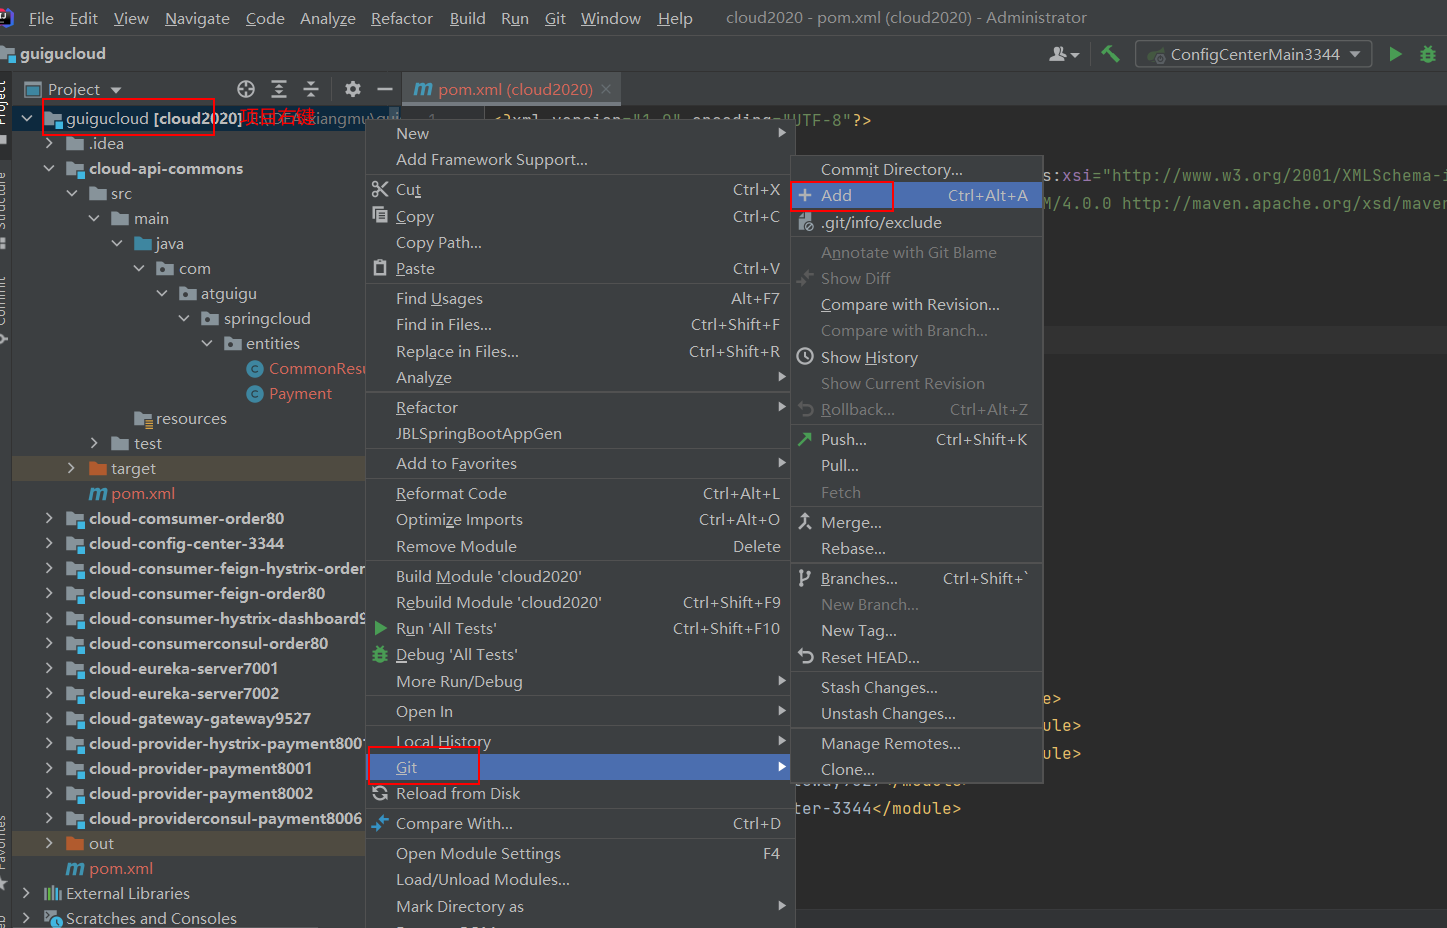The width and height of the screenshot is (1447, 928).
Task: Choose Open Module Settings entry
Action: pos(580,853)
